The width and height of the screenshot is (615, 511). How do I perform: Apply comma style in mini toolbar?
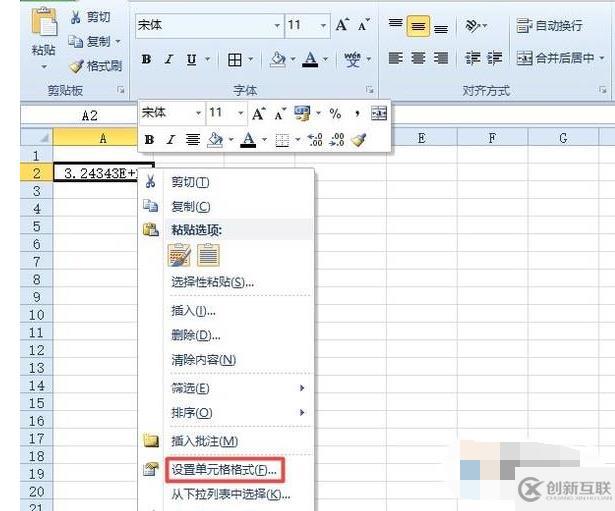point(357,114)
